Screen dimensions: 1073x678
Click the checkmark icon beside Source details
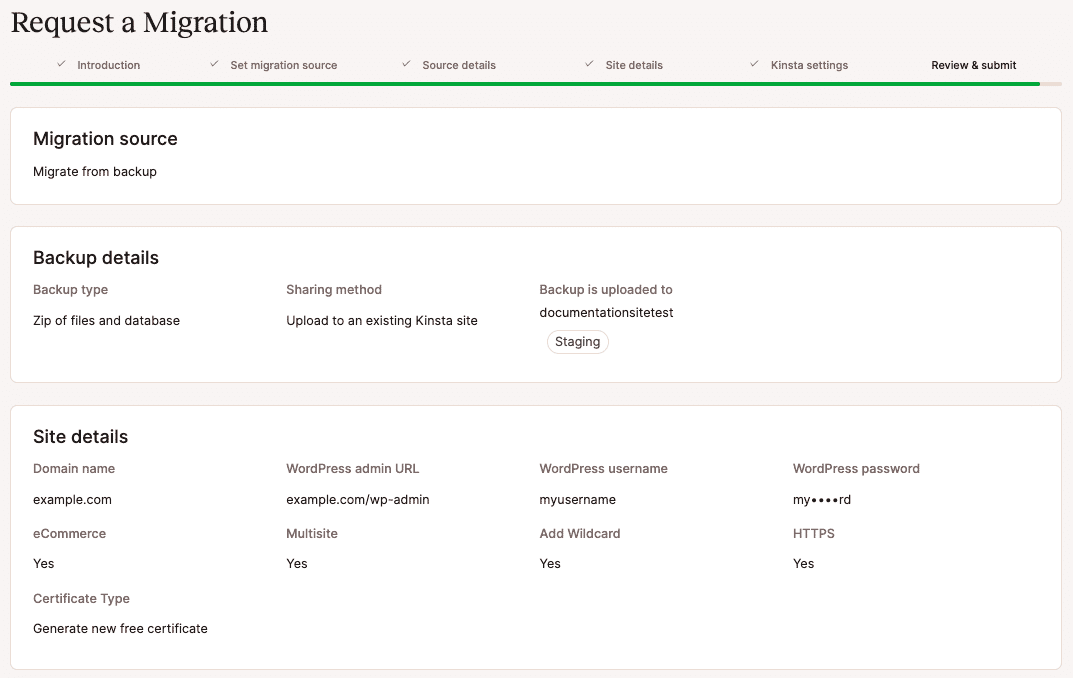coord(406,64)
